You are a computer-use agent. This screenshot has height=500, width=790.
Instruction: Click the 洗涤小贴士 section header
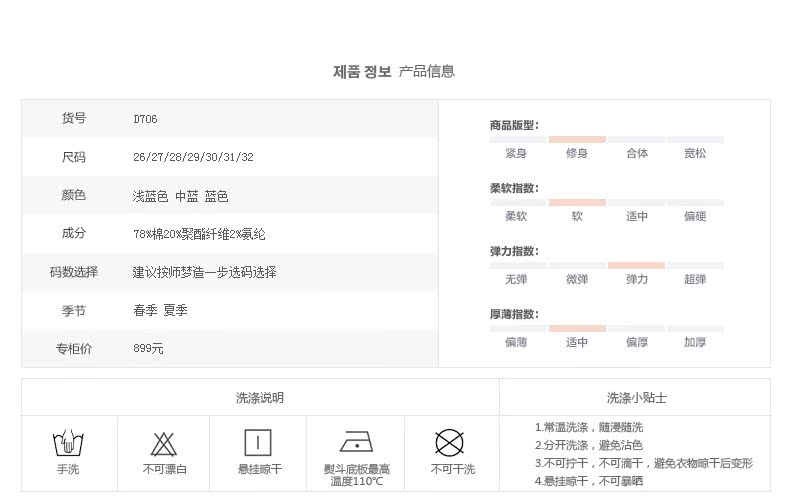[637, 398]
